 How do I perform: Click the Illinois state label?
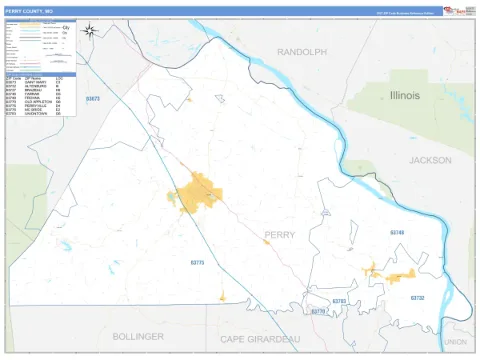405,95
